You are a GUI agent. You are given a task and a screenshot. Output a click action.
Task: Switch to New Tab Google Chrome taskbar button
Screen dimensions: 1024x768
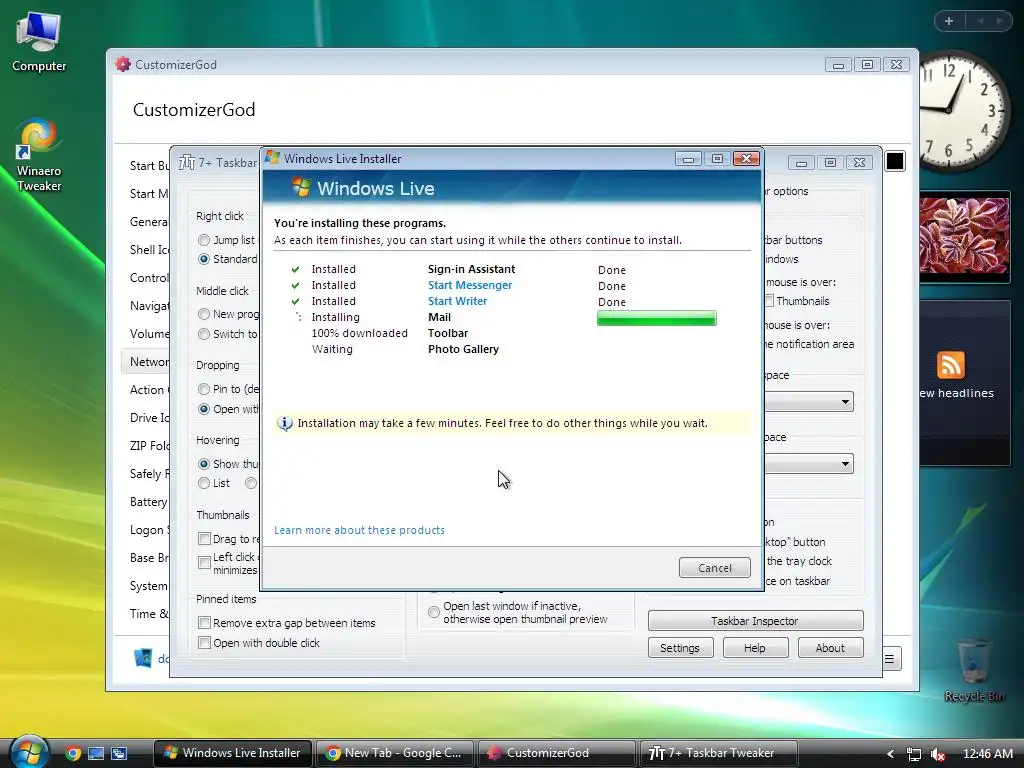tap(395, 753)
